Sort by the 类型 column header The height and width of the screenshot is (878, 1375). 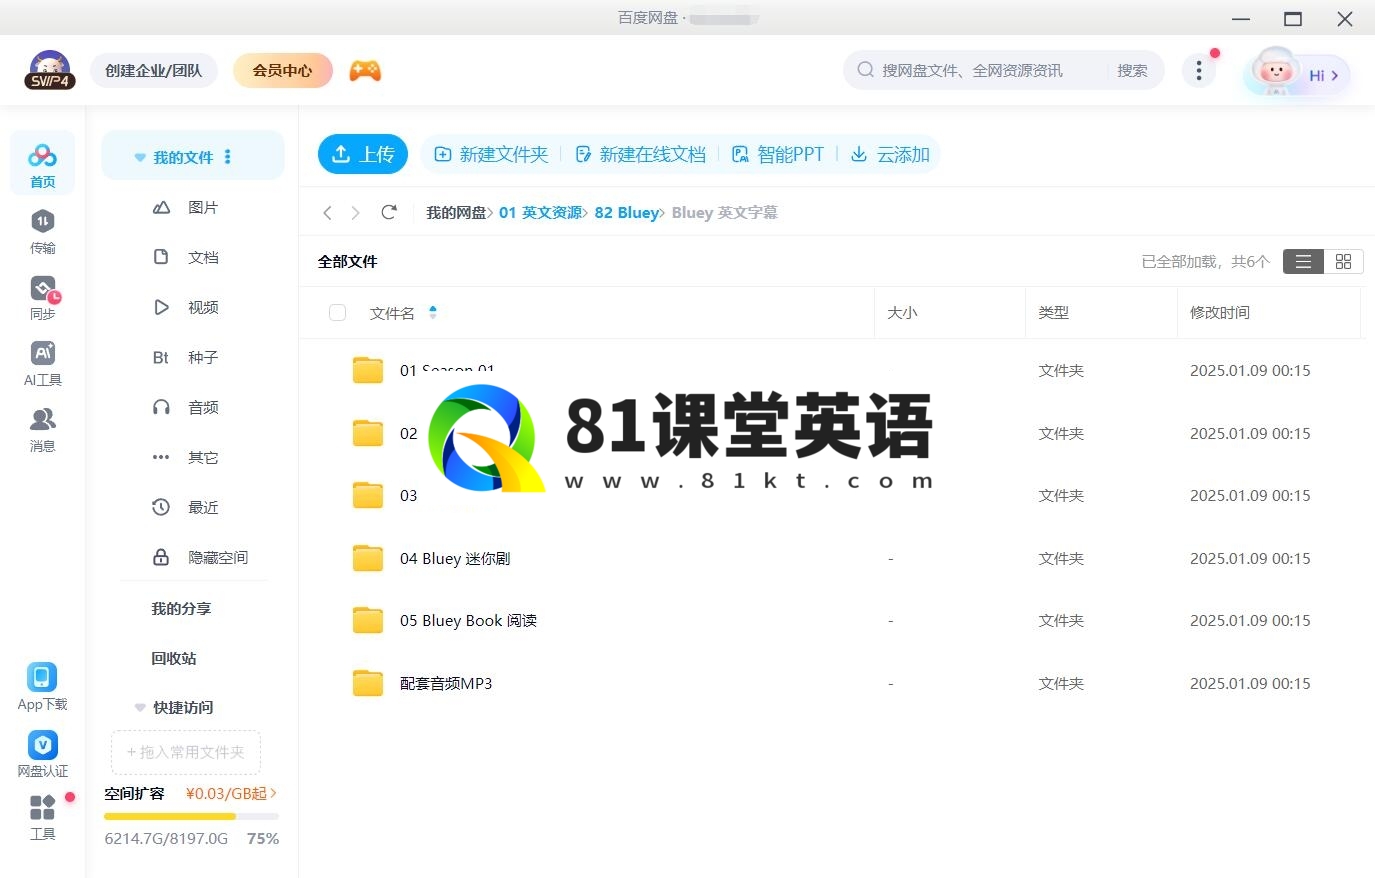pos(1053,312)
